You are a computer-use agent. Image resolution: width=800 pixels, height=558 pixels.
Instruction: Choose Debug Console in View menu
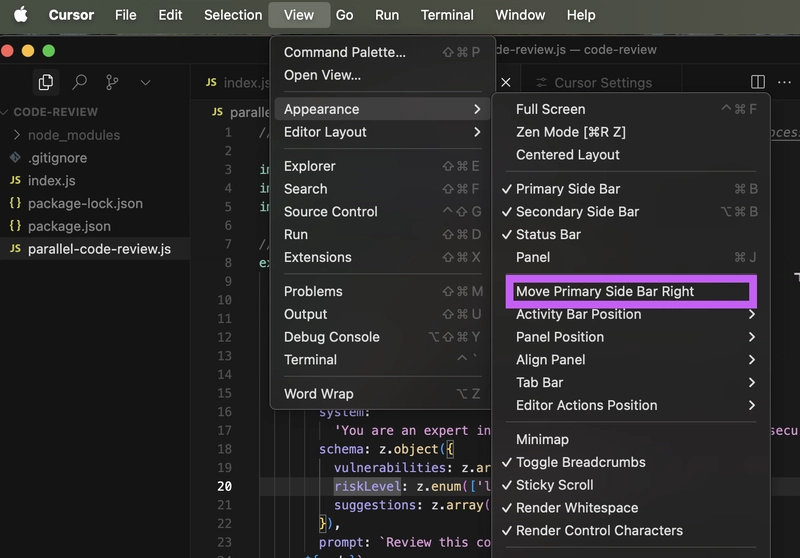tap(382, 337)
